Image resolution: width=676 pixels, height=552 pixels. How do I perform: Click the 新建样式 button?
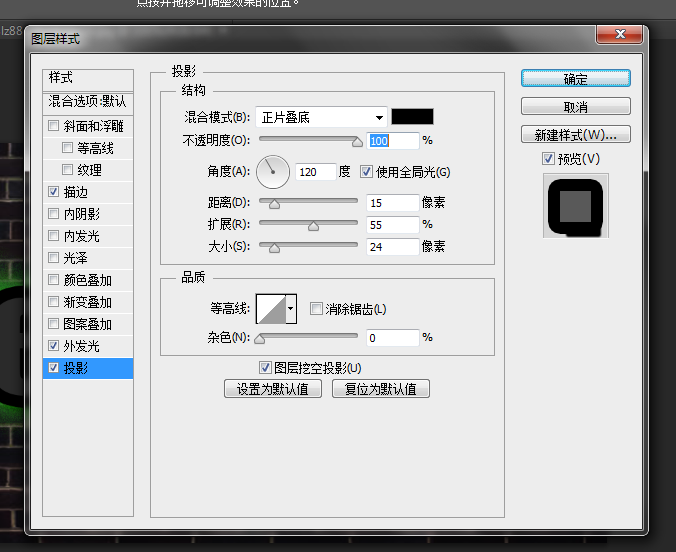pos(575,134)
